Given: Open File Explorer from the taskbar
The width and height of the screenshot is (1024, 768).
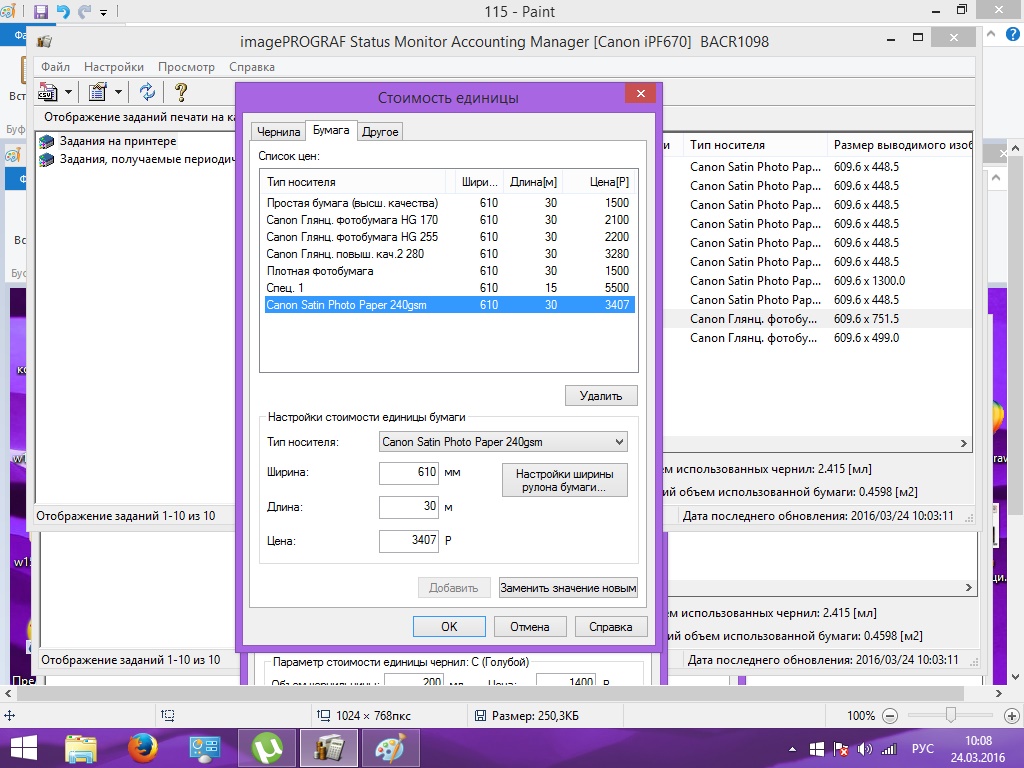Looking at the screenshot, I should pyautogui.click(x=81, y=748).
